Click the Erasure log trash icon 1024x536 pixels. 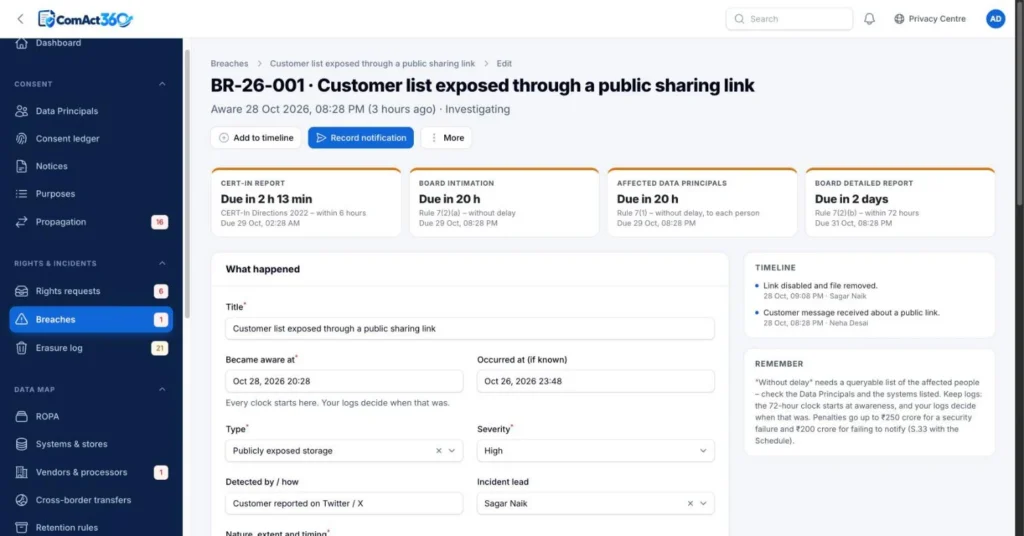tap(22, 348)
